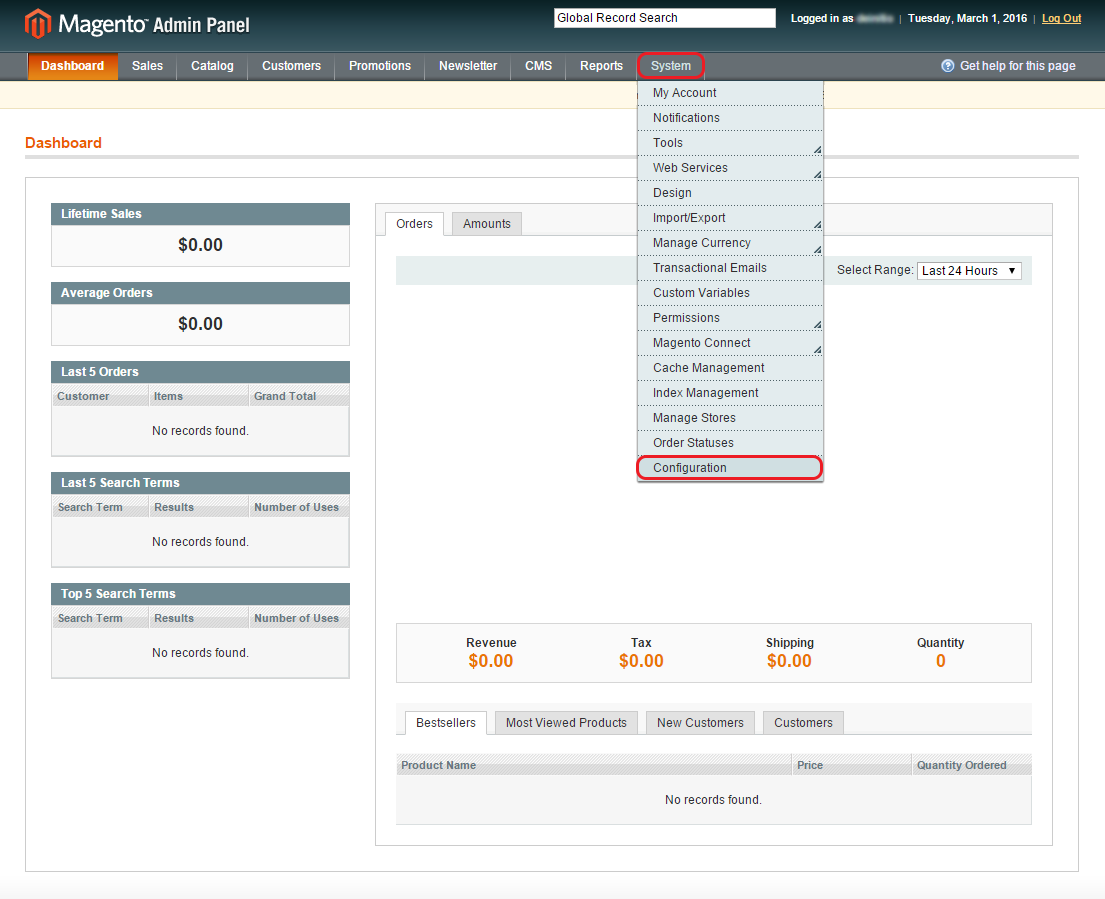
Task: Expand the Permissions submenu
Action: point(730,318)
